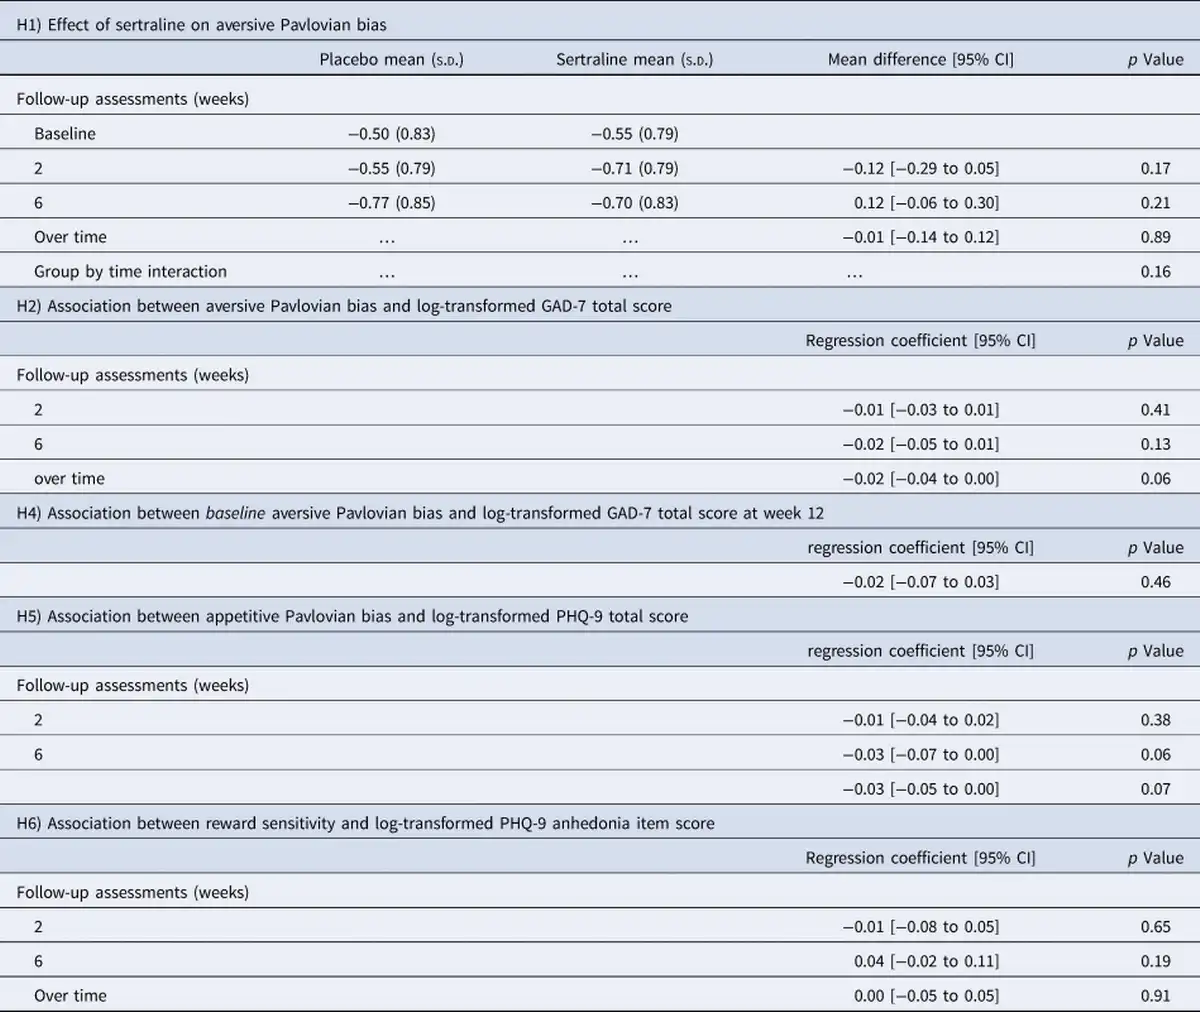Click the placebo baseline value −0.50 (0.83)
The width and height of the screenshot is (1200, 1012).
tap(391, 133)
